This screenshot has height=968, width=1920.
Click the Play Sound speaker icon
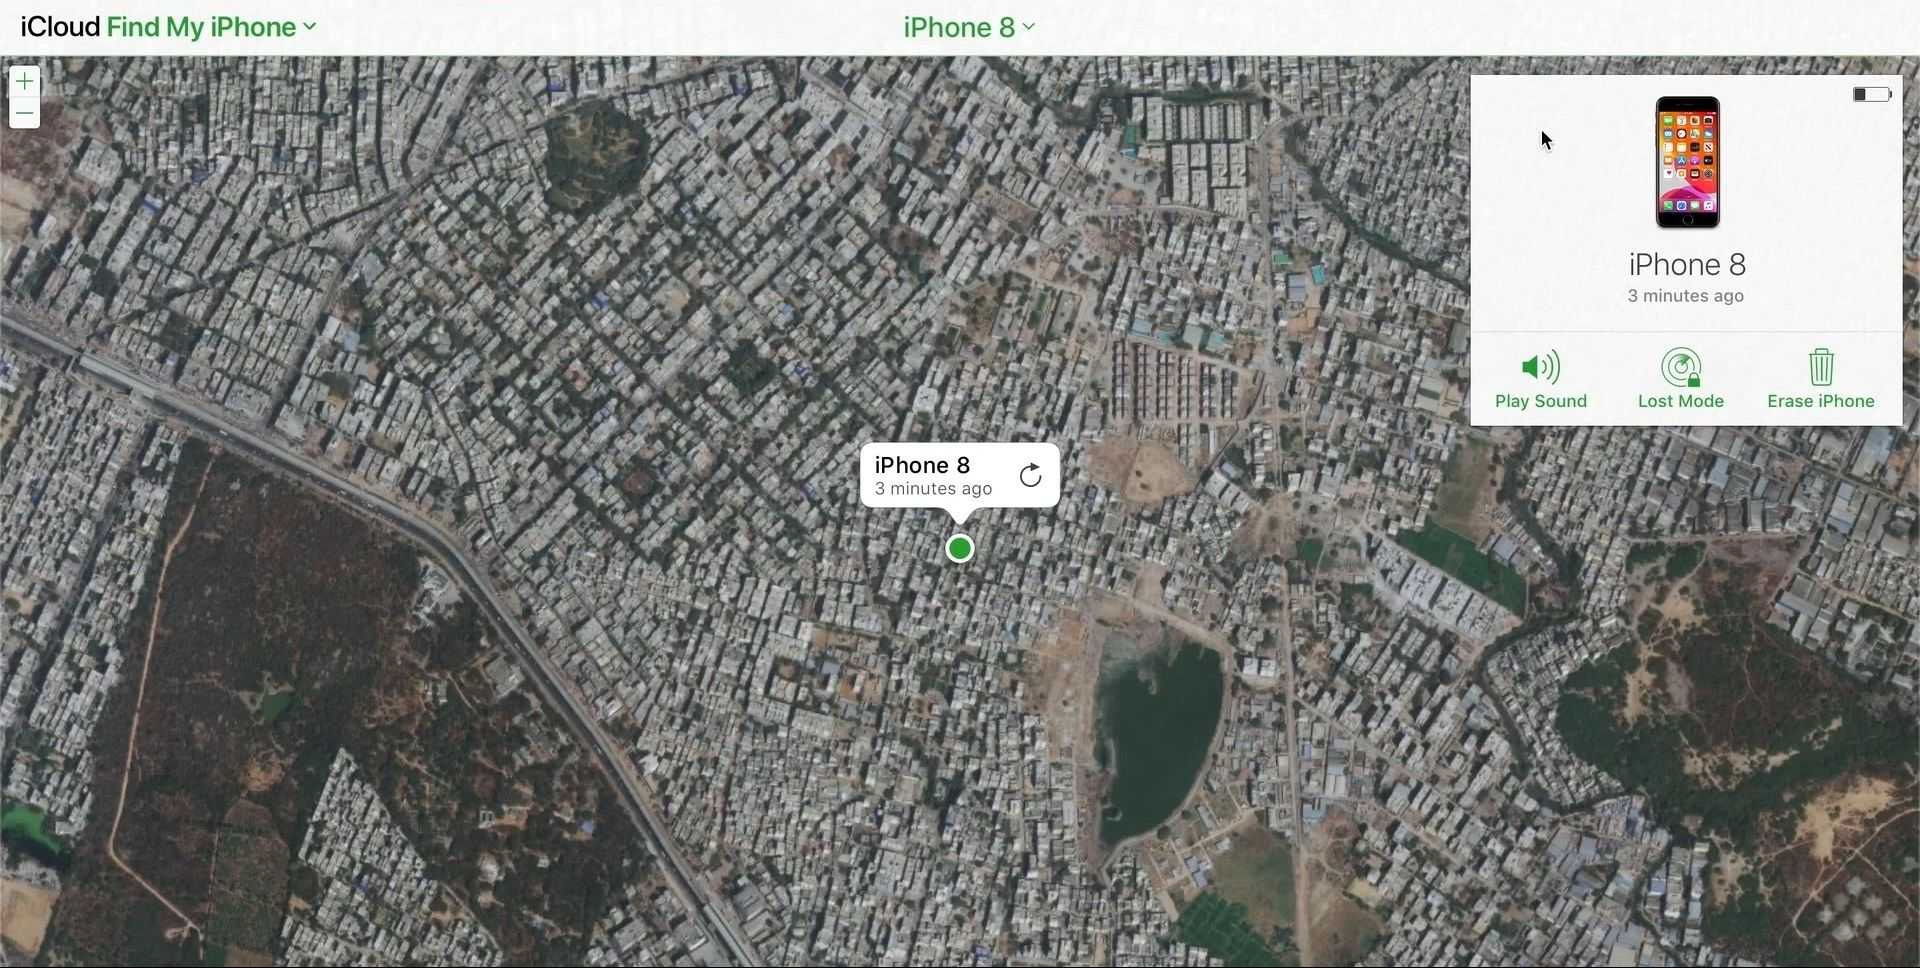(x=1540, y=367)
